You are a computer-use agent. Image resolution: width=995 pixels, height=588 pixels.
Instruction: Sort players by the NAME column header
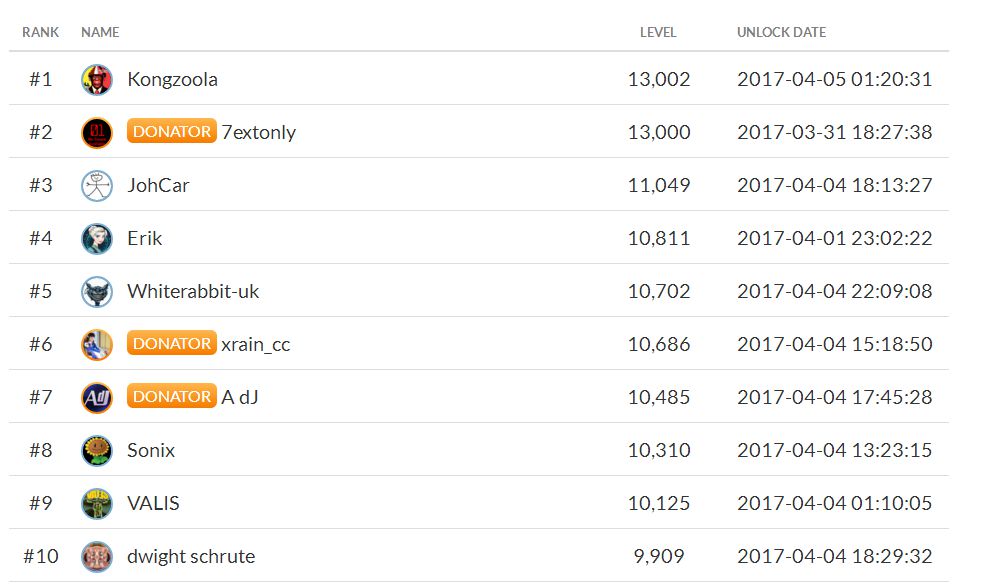tap(100, 31)
